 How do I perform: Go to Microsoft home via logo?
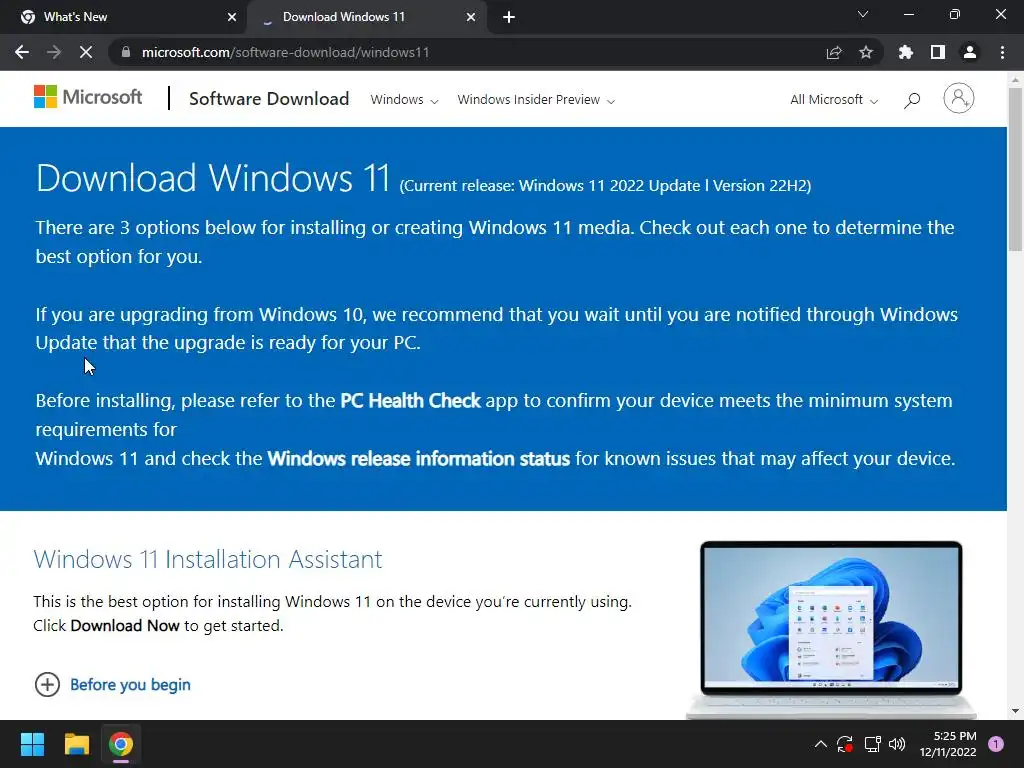pyautogui.click(x=88, y=97)
